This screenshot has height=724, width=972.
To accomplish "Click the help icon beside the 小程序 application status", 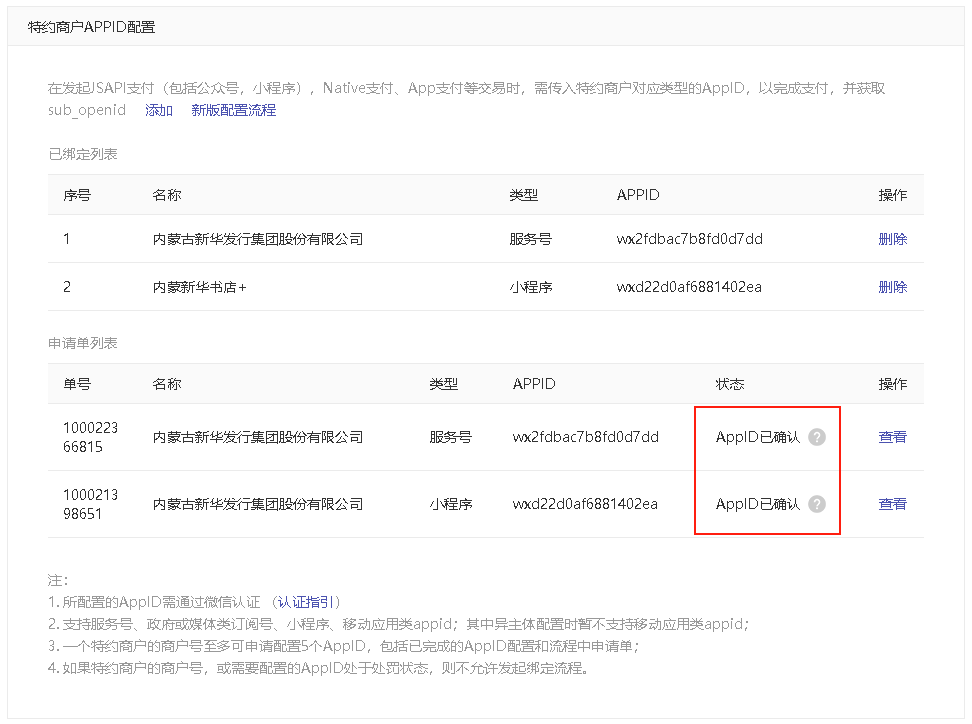I will coord(817,504).
